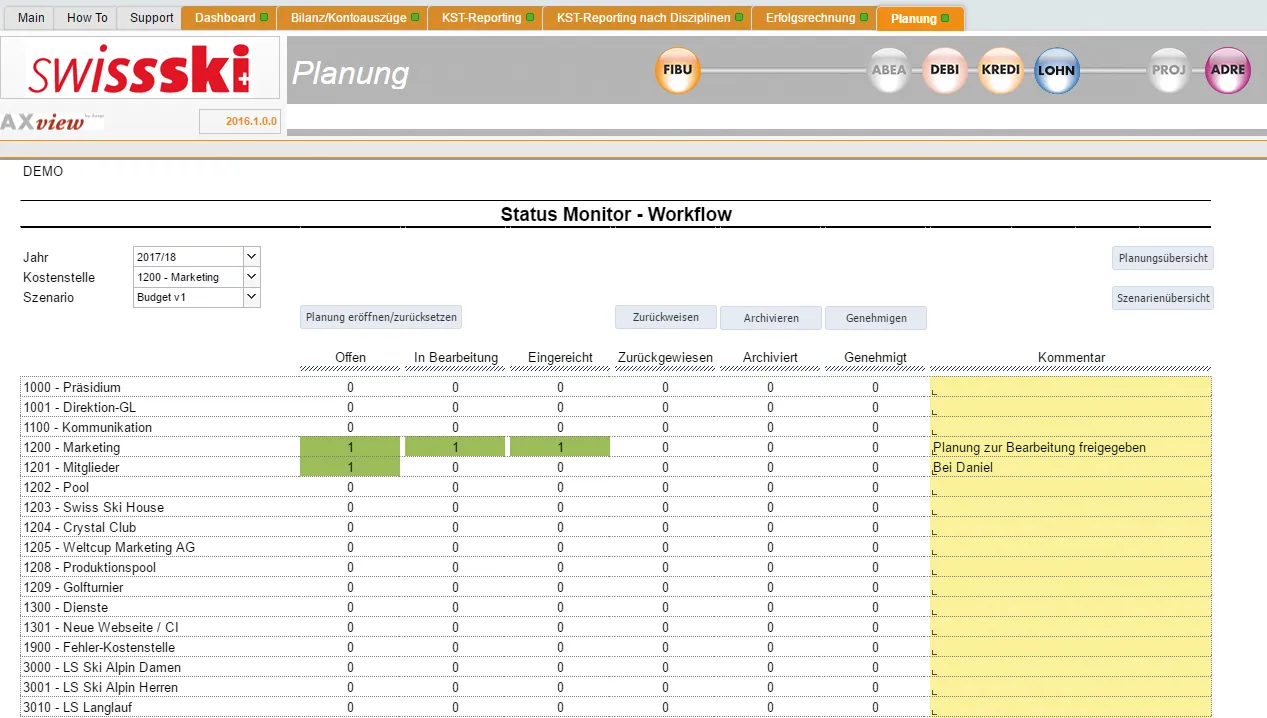Select the Planung tab

(x=921, y=18)
